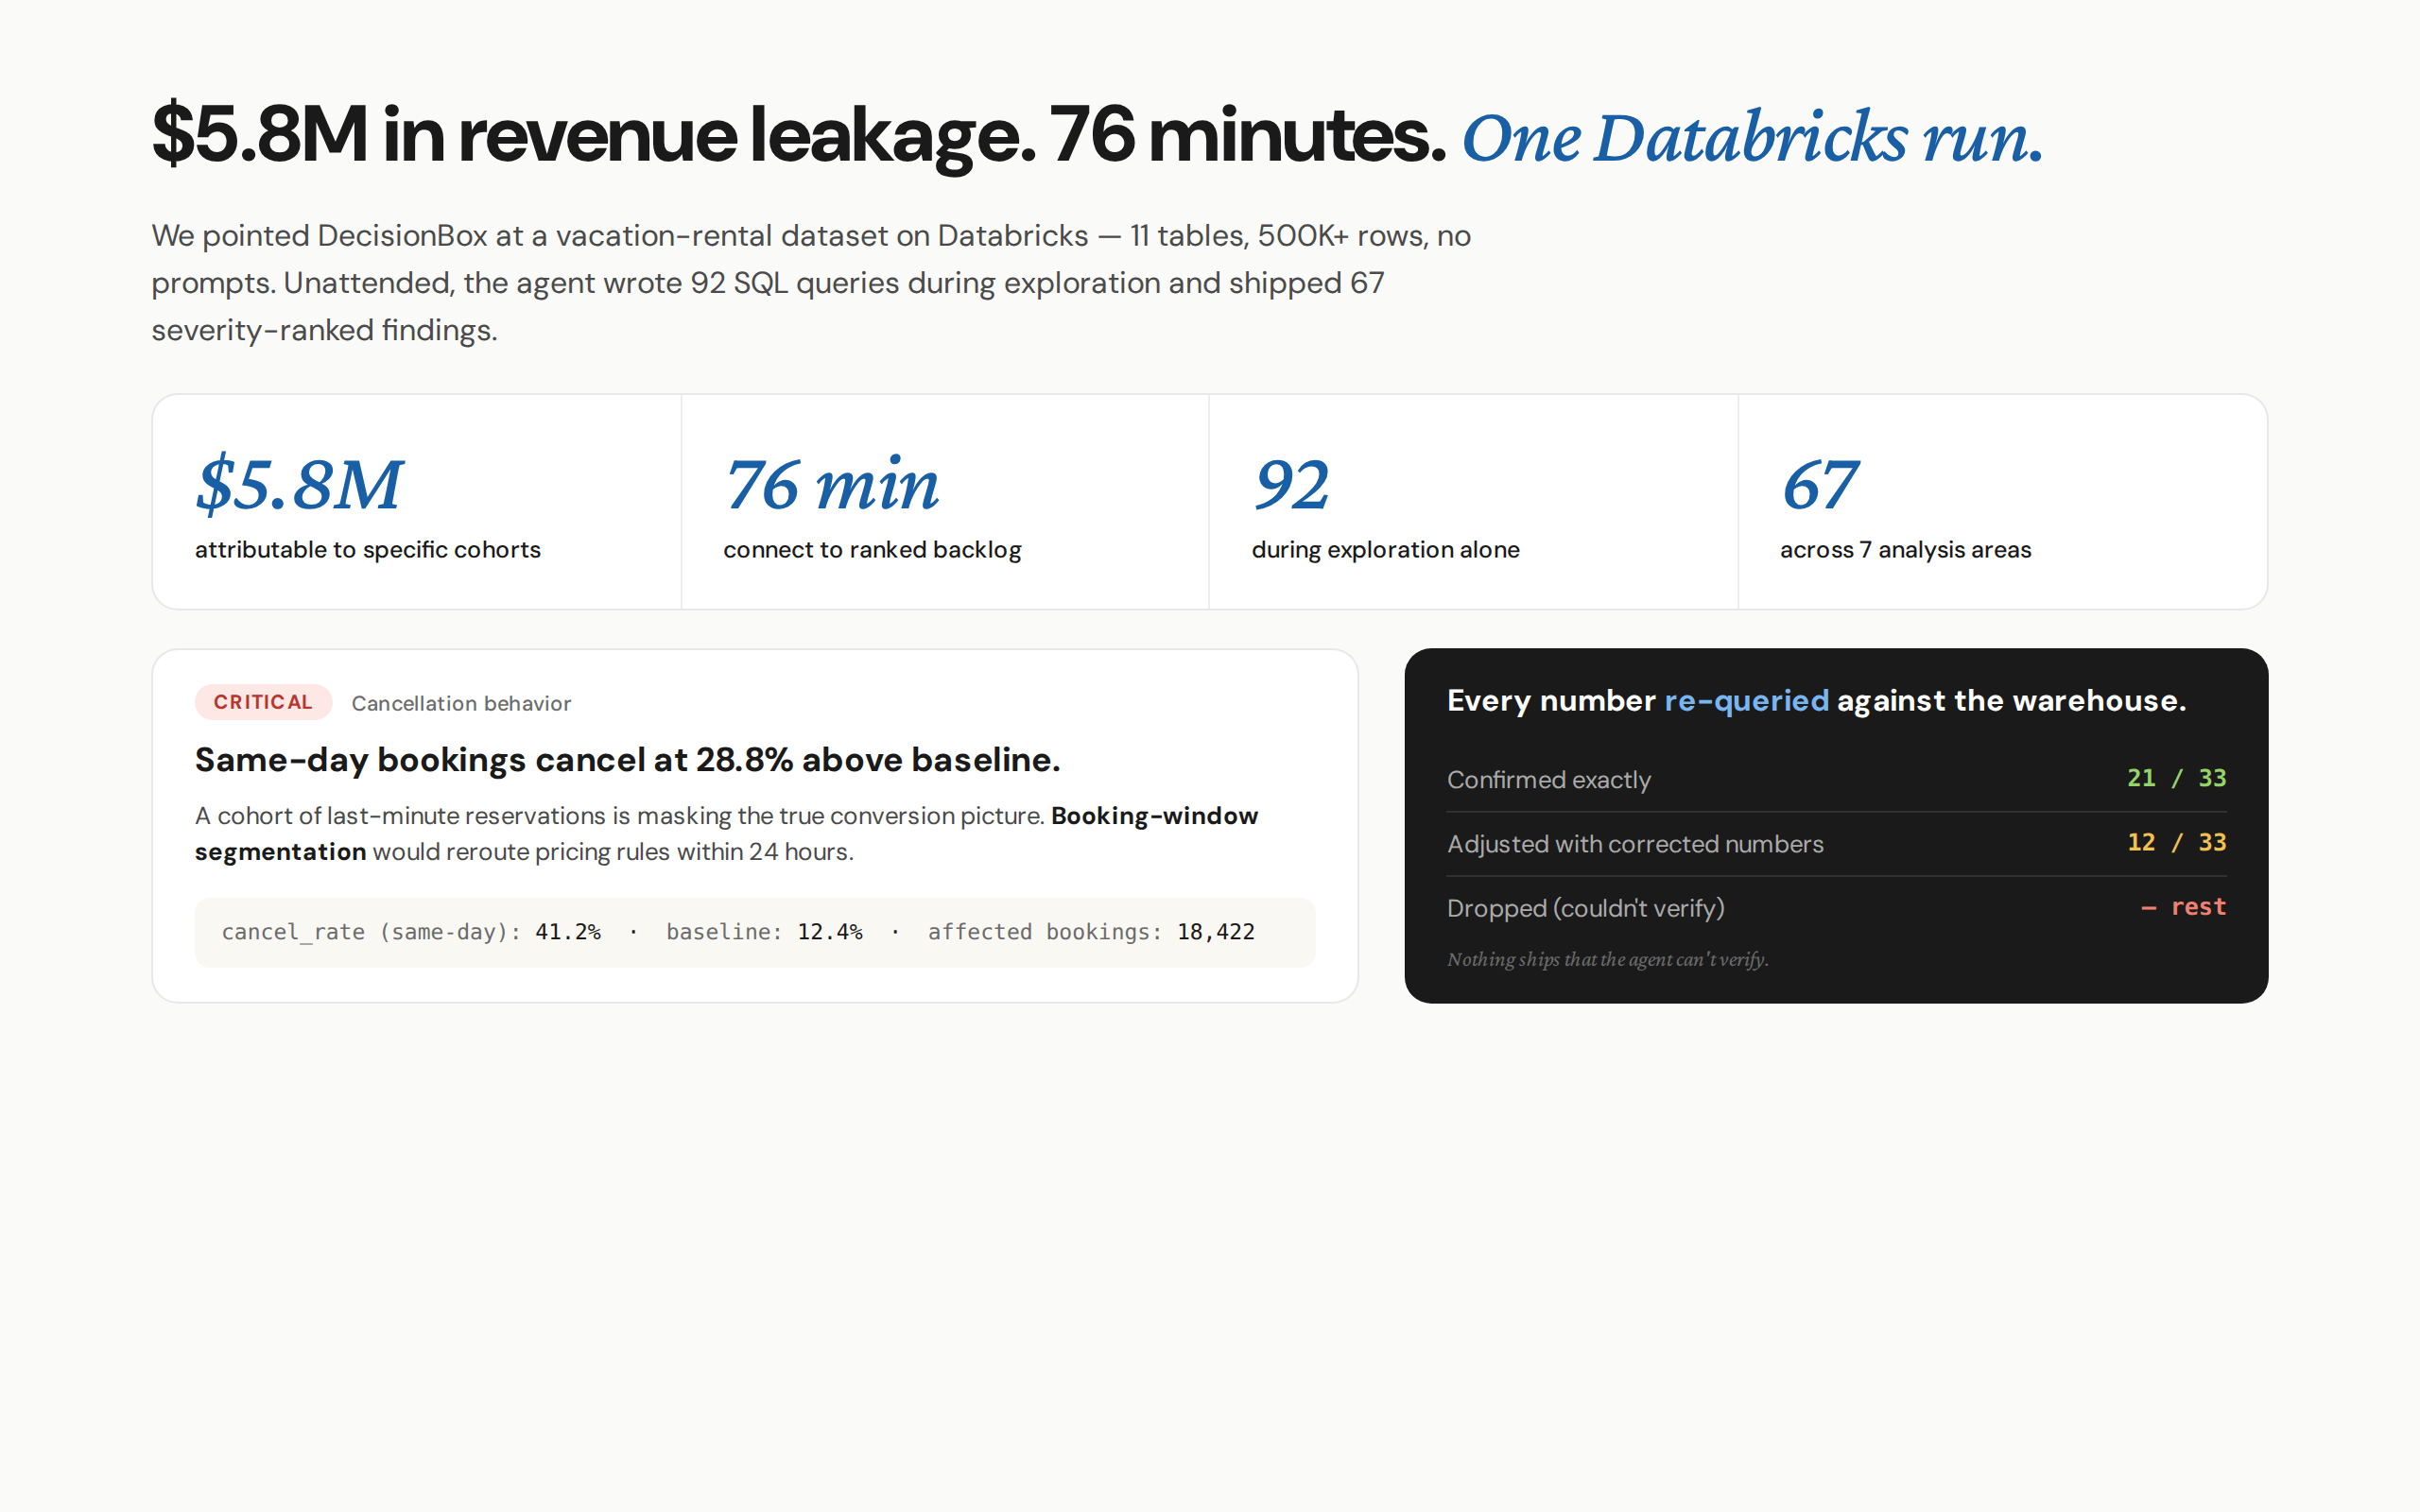Click the 'Dropped (couldn't verify)' row label
Viewport: 2420px width, 1512px height.
1585,908
